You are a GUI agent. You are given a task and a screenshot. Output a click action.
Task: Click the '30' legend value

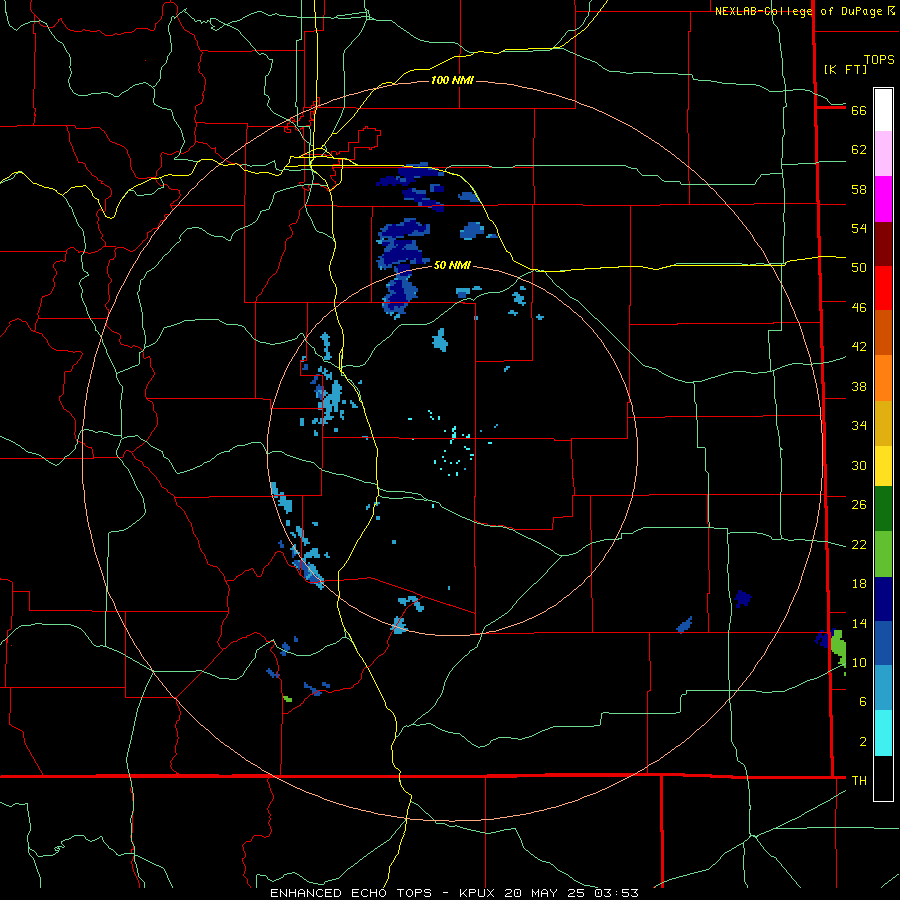(859, 465)
